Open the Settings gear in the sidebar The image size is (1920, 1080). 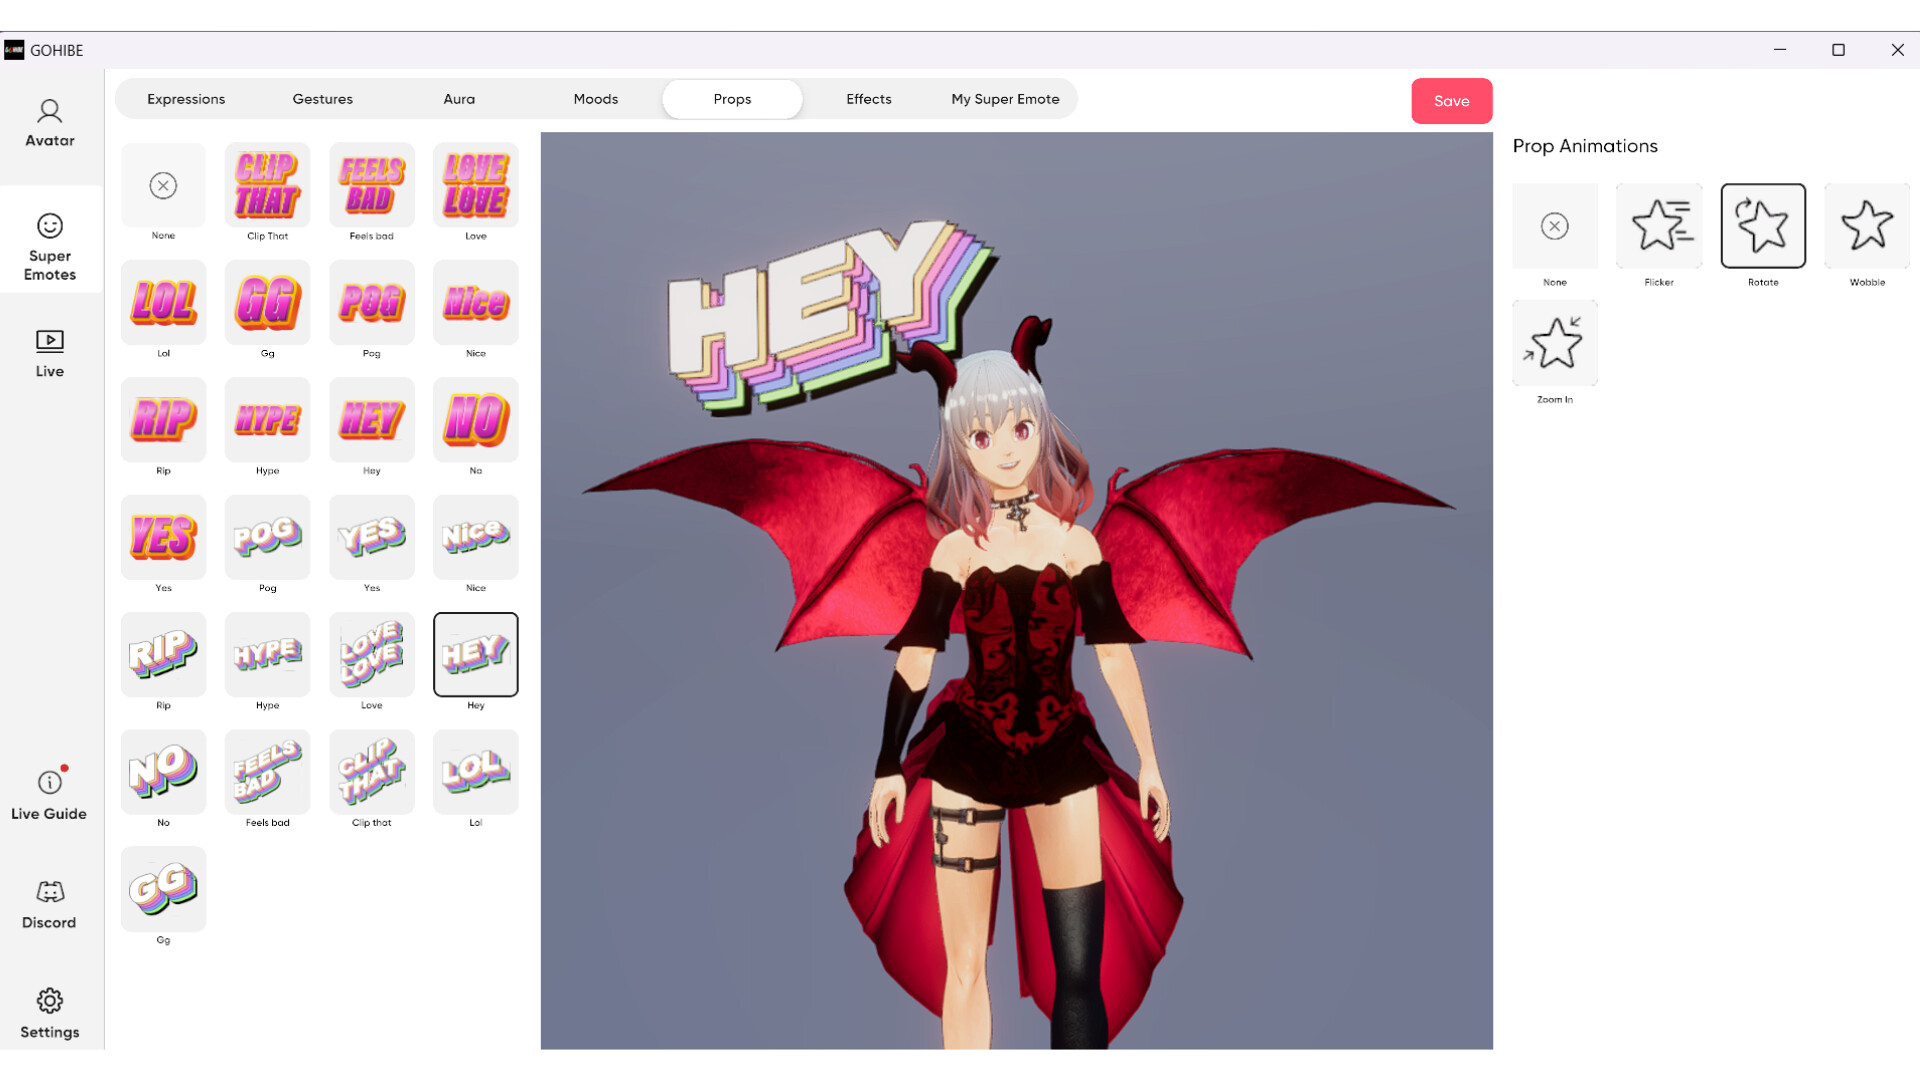(x=48, y=1010)
